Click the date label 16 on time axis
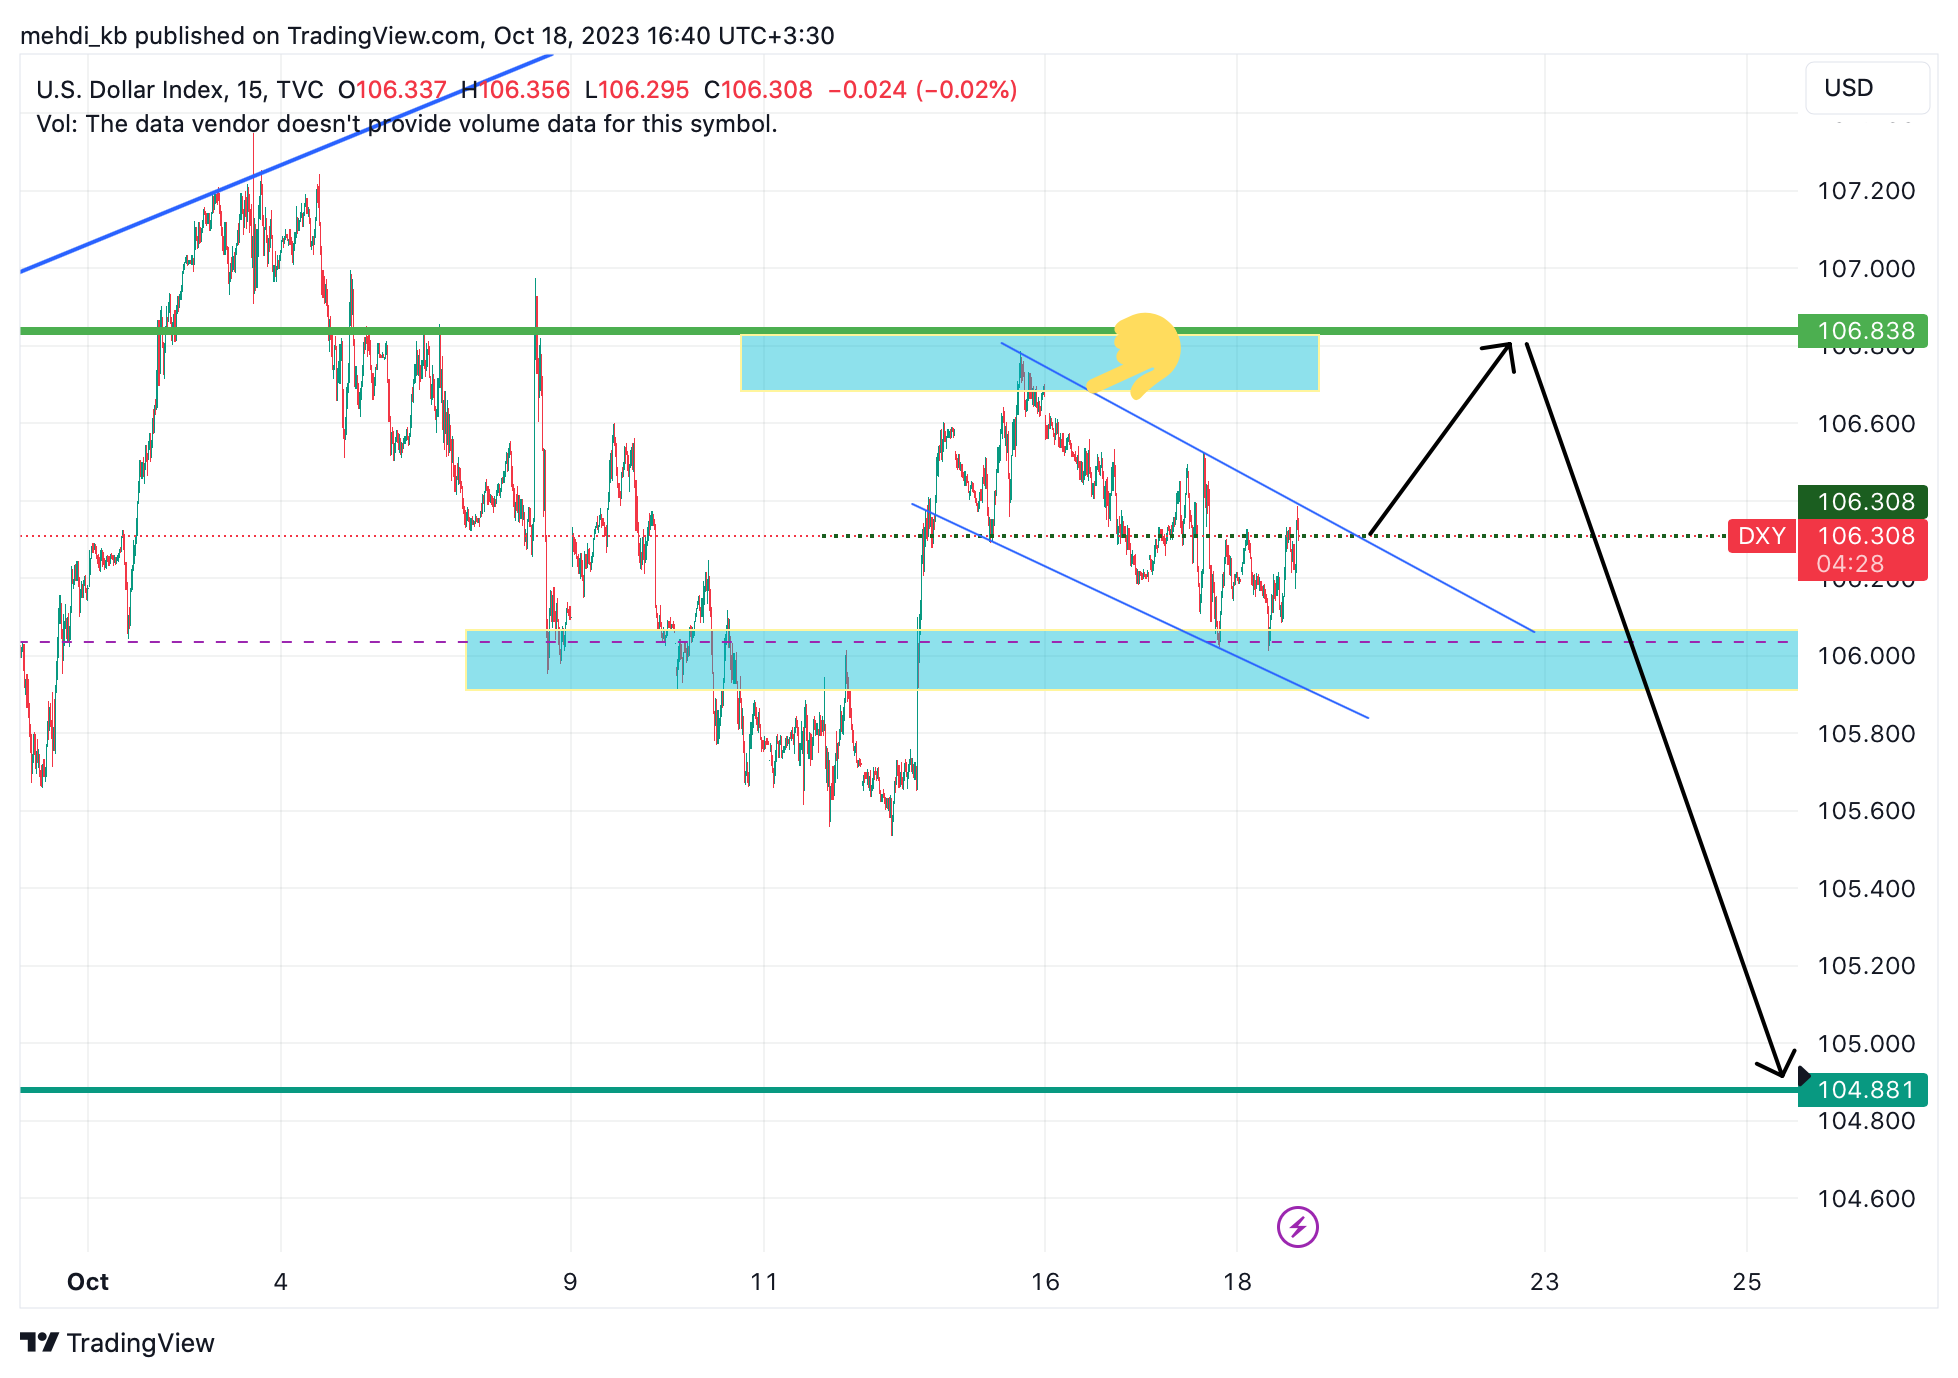The height and width of the screenshot is (1378, 1958). [1045, 1282]
